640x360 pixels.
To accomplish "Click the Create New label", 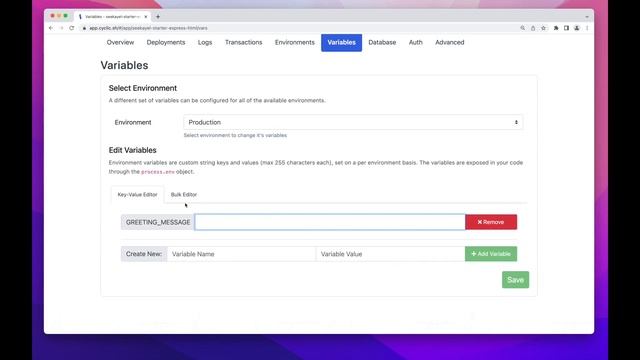I will (144, 254).
